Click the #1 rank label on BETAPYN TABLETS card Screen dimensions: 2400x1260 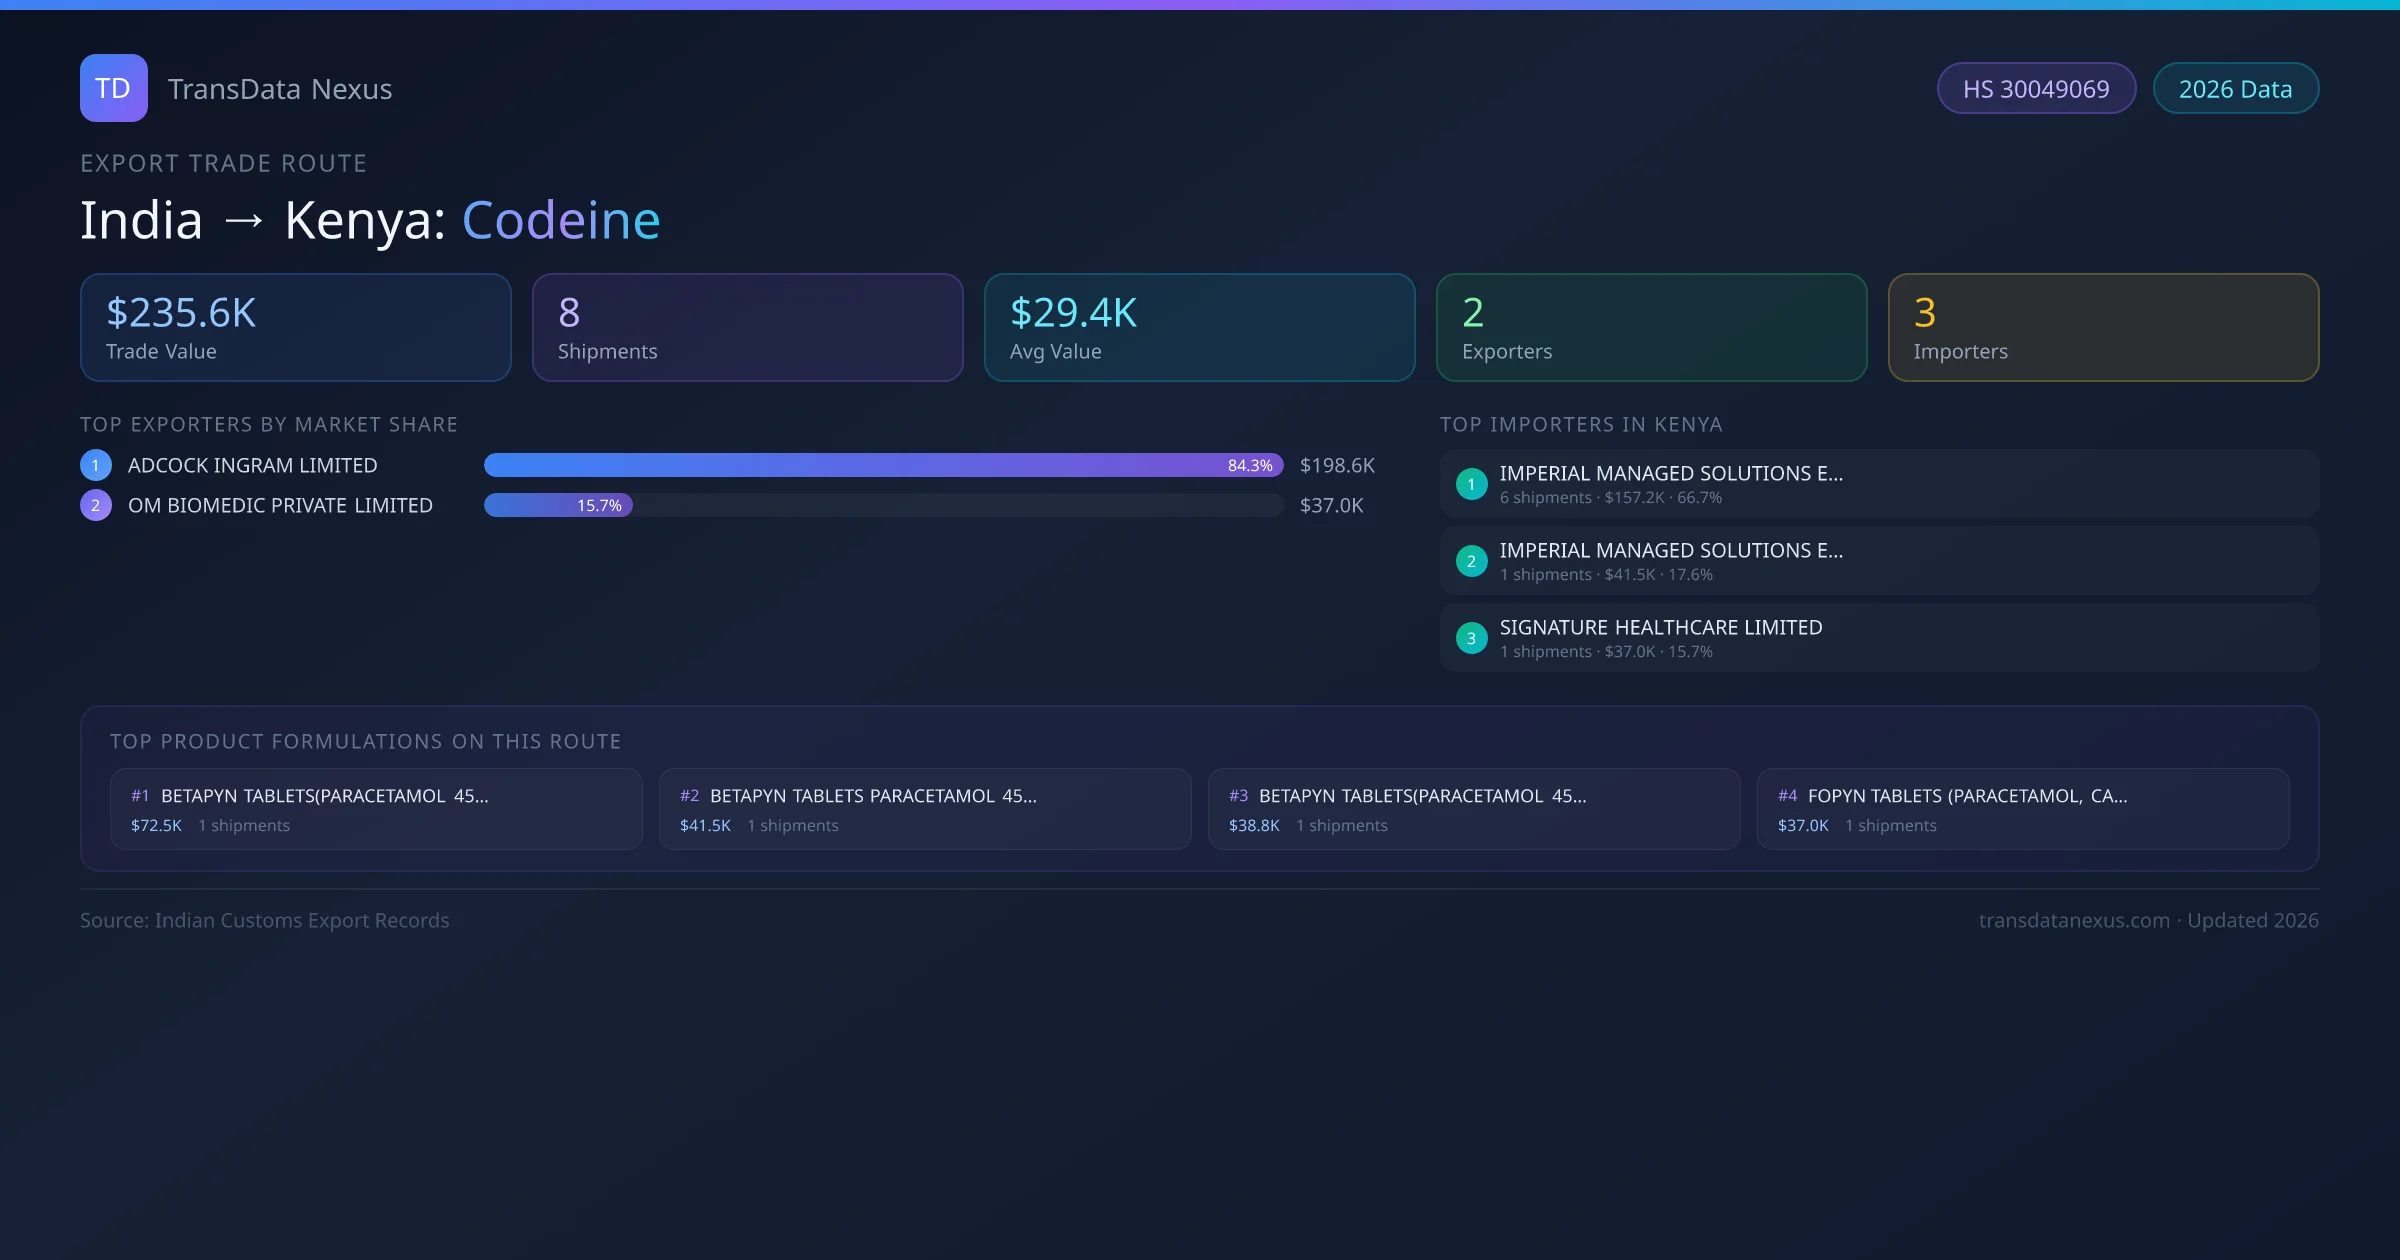(139, 796)
